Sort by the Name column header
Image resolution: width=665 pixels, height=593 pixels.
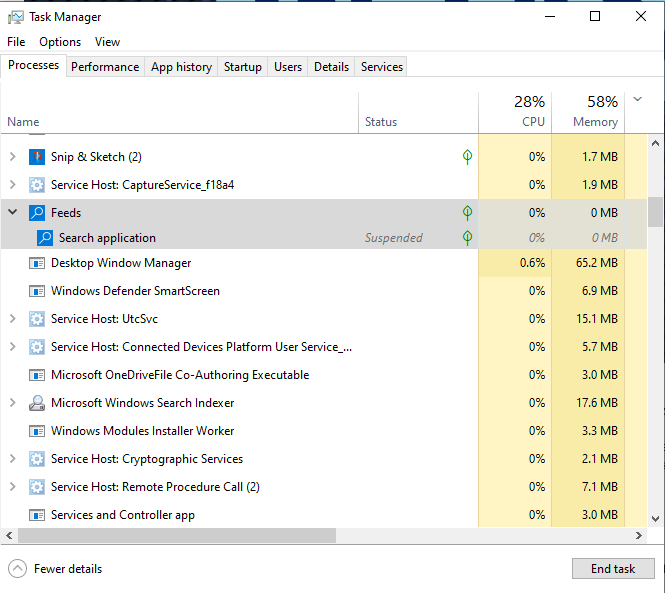pos(179,112)
